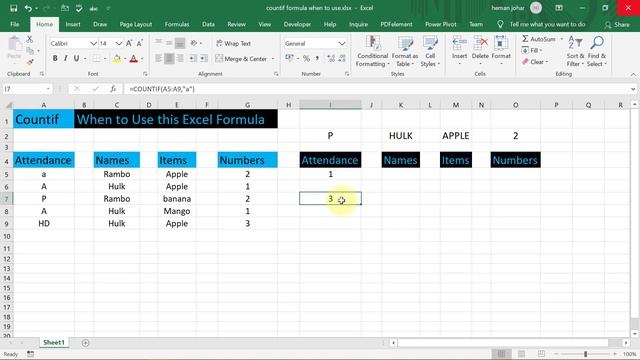640x360 pixels.
Task: Switch to the Developer tab
Action: pyautogui.click(x=297, y=24)
